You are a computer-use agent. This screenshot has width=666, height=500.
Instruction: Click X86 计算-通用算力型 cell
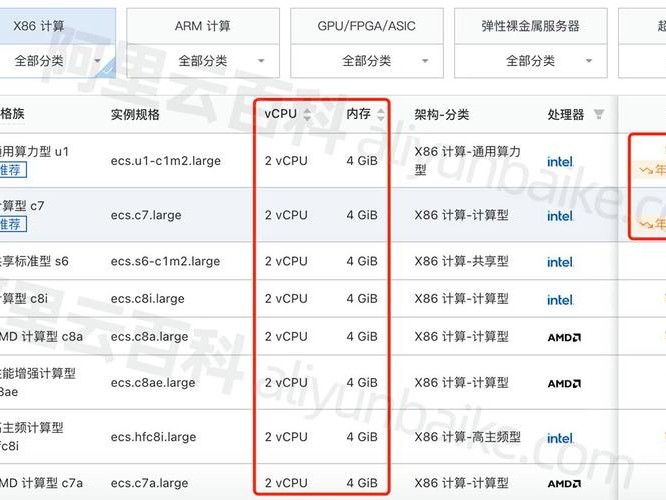(x=467, y=161)
